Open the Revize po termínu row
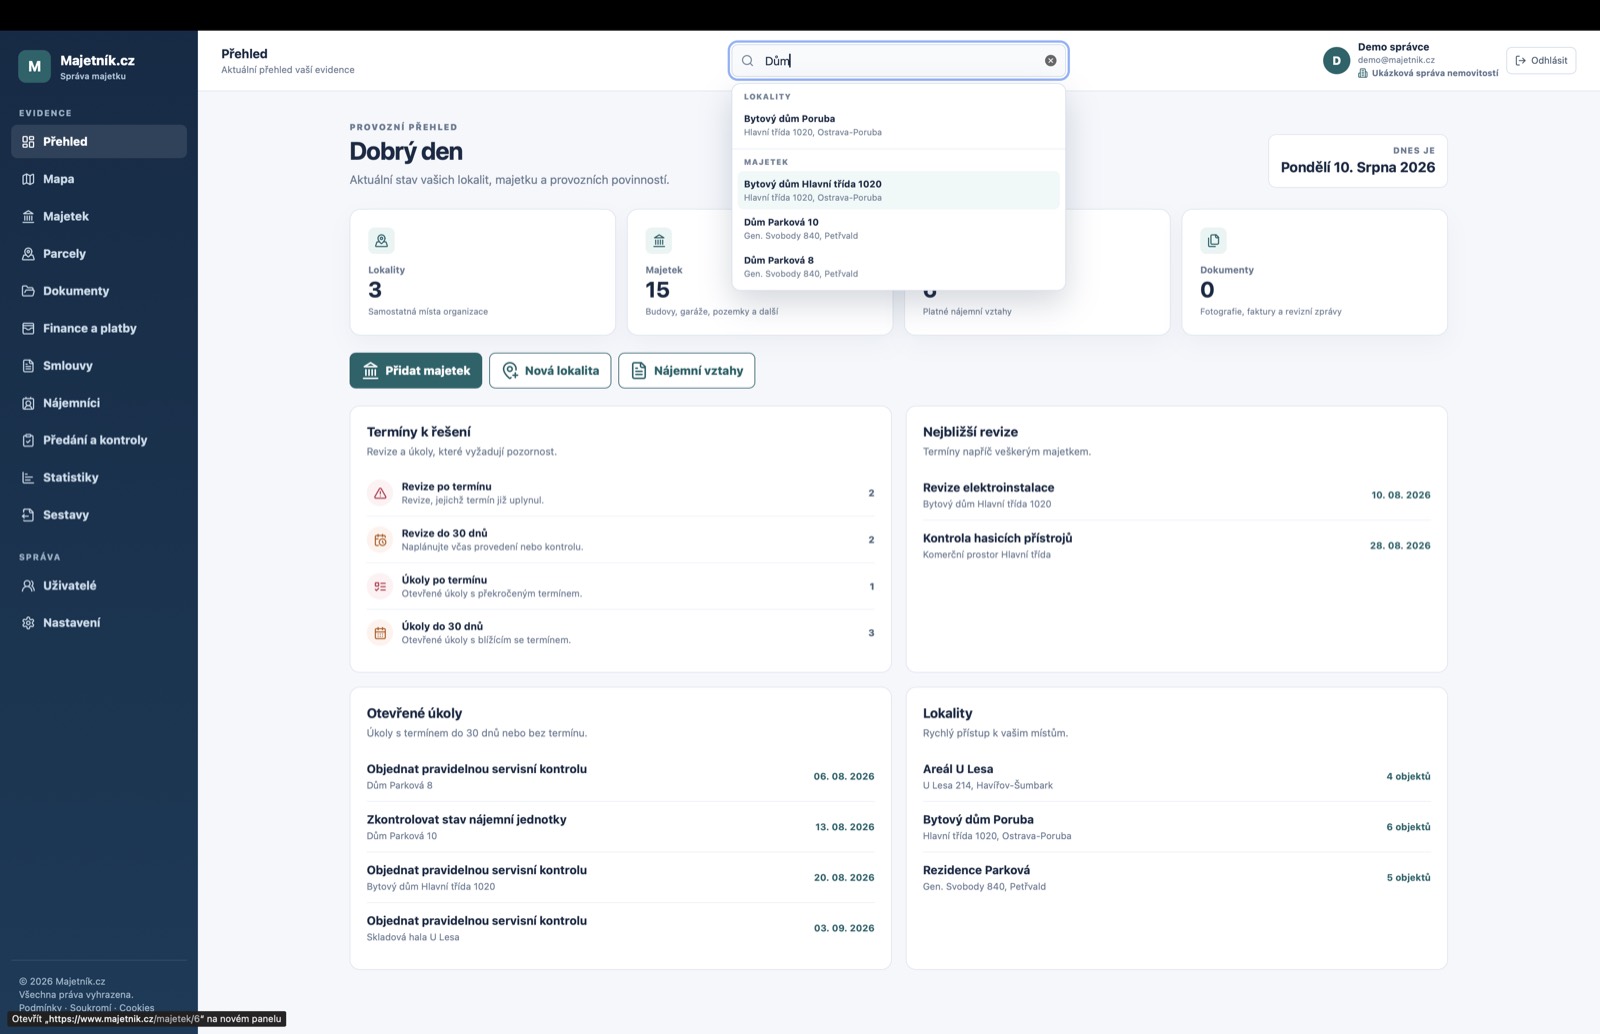1600x1034 pixels. pos(620,493)
